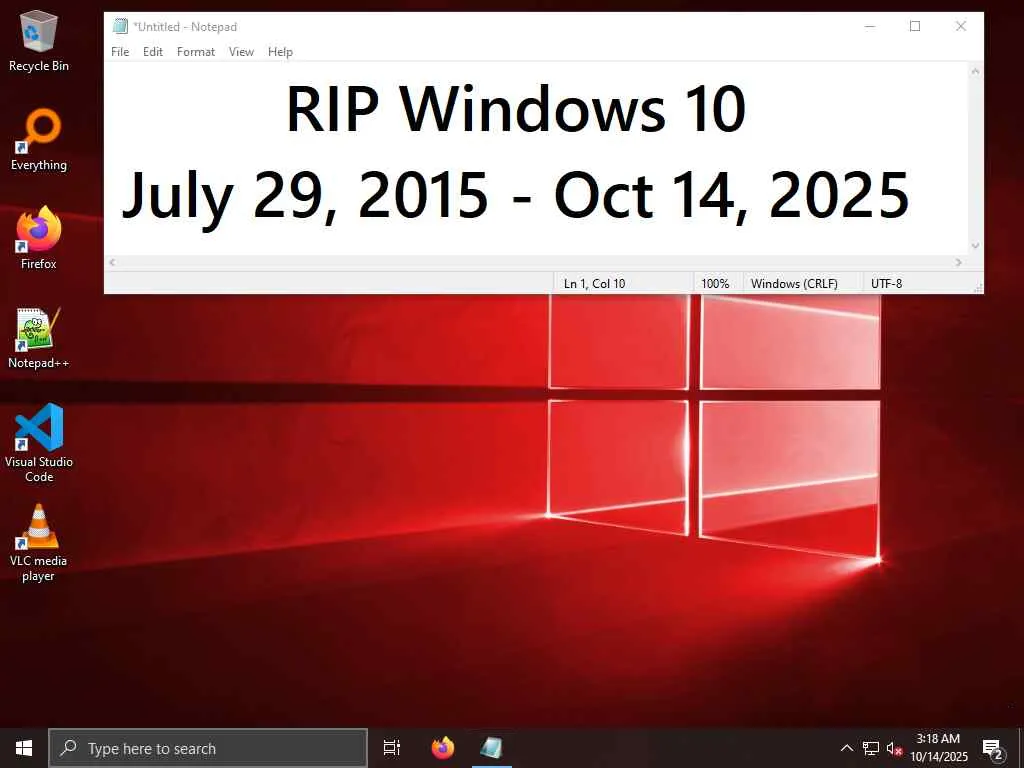Screen dimensions: 1024x768
Task: Select the Notepad++ desktop shortcut
Action: pos(39,338)
